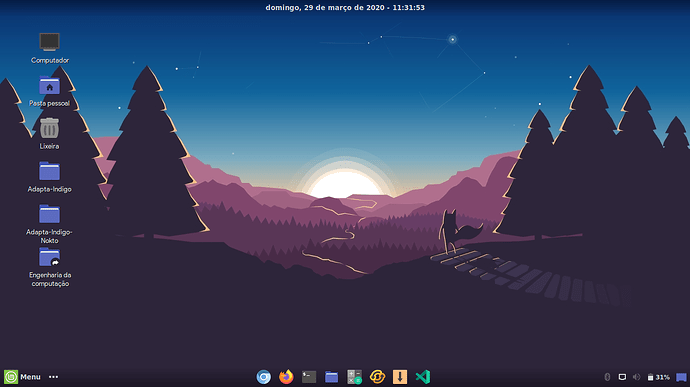The width and height of the screenshot is (690, 387).
Task: Launch the Chromium browser from panel
Action: (x=264, y=377)
